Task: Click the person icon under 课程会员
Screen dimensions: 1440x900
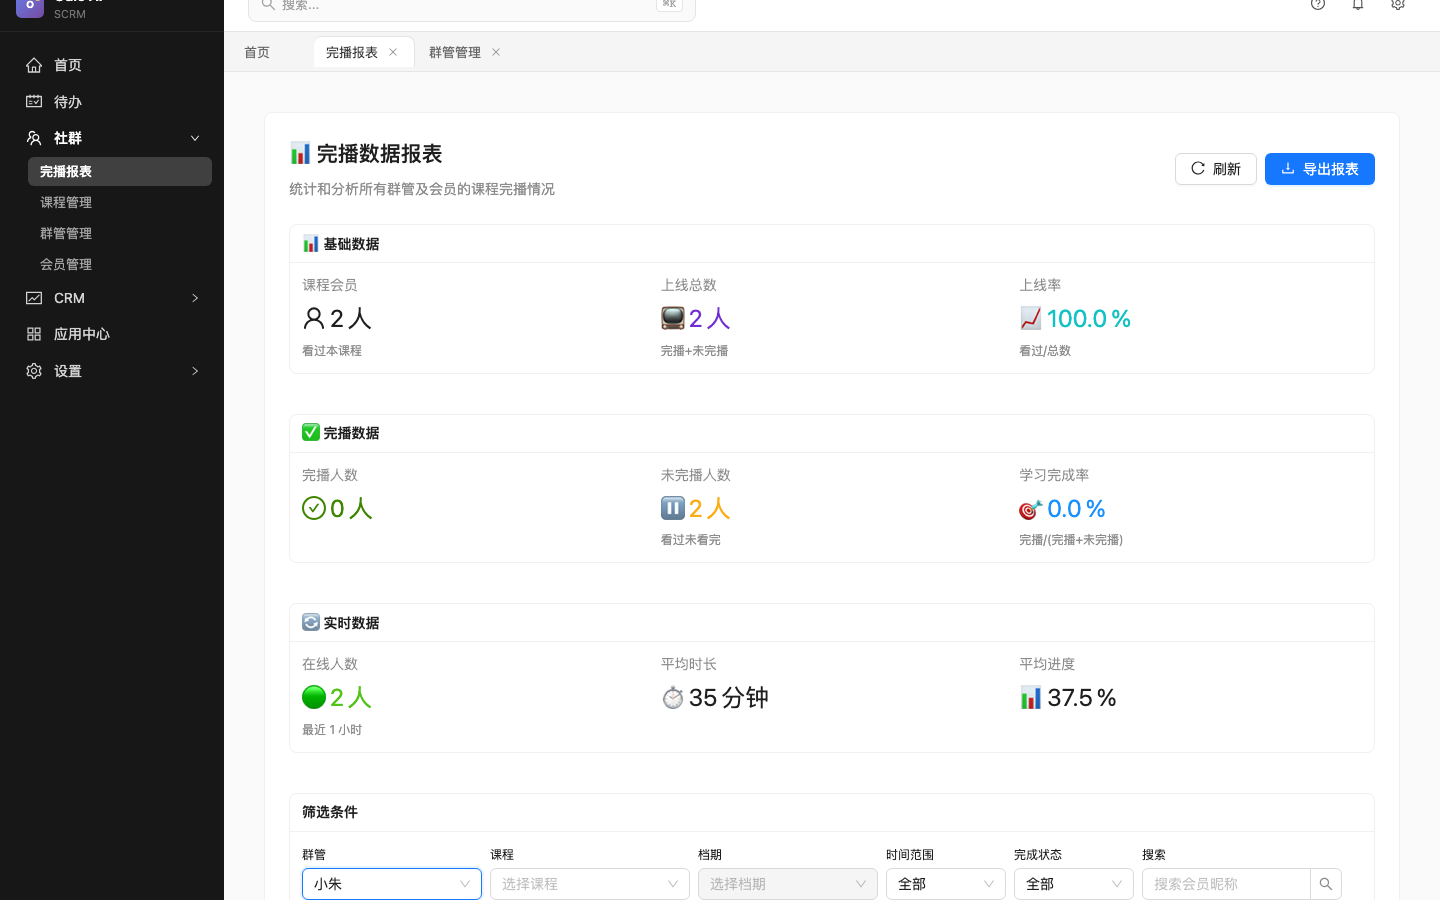Action: coord(314,319)
